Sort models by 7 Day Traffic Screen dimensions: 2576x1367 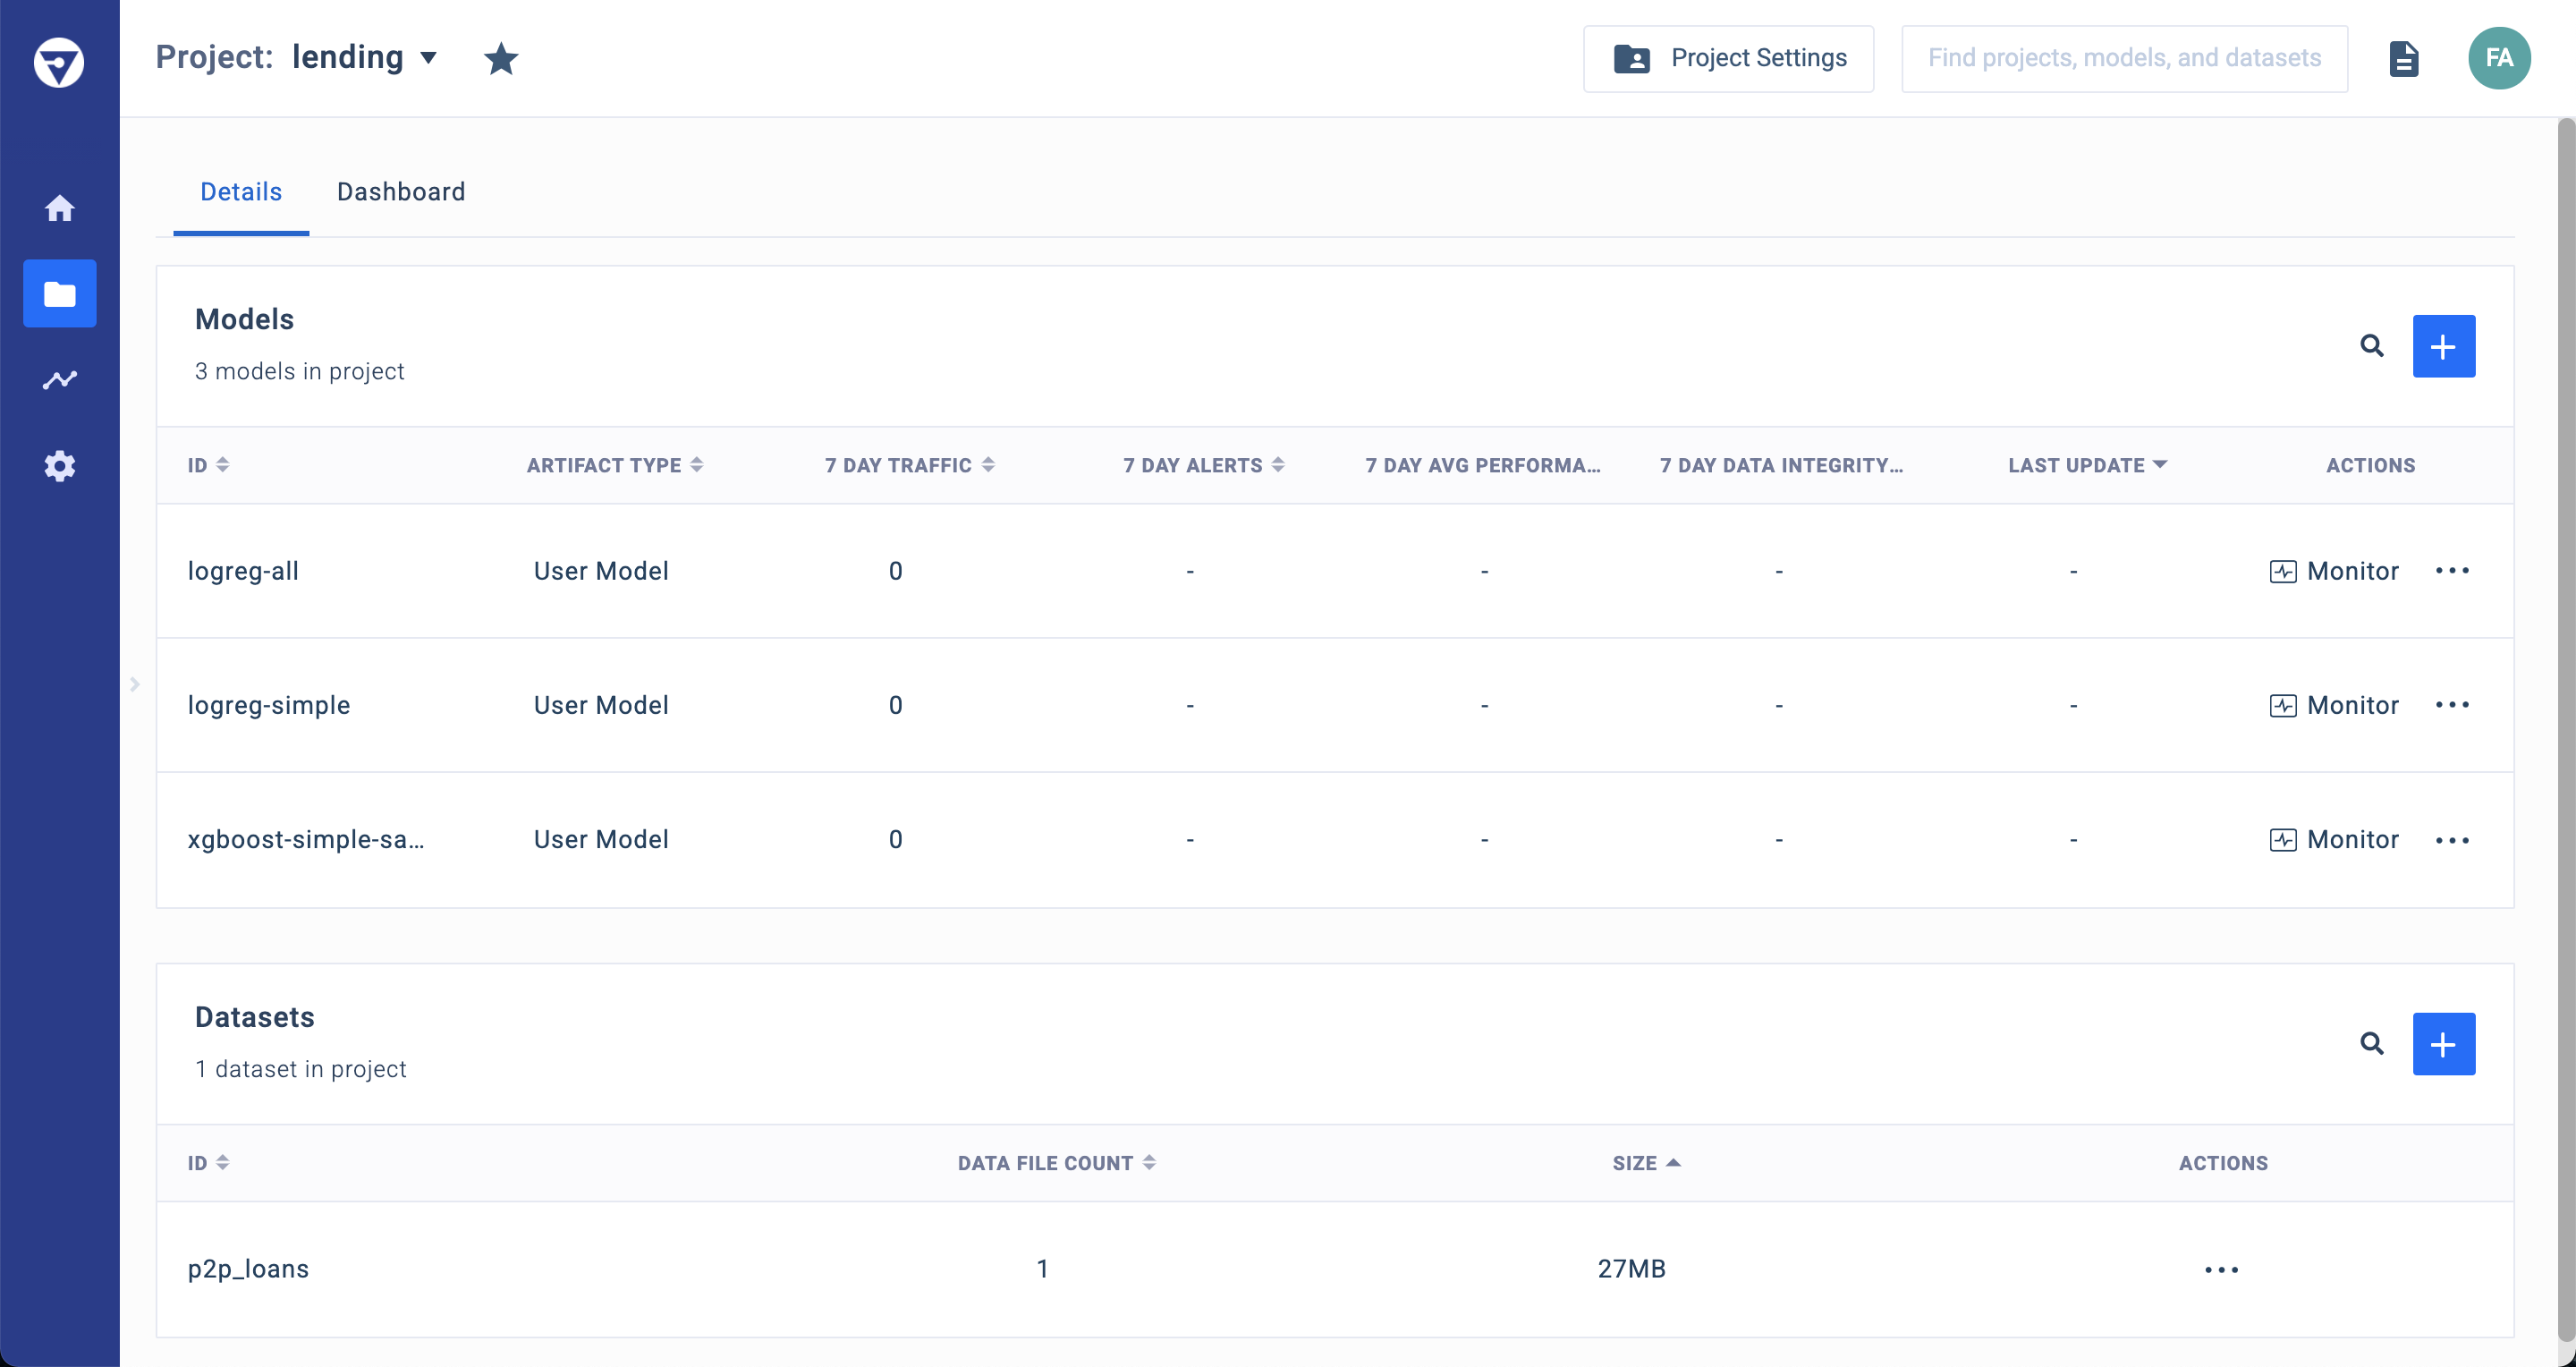coord(909,465)
